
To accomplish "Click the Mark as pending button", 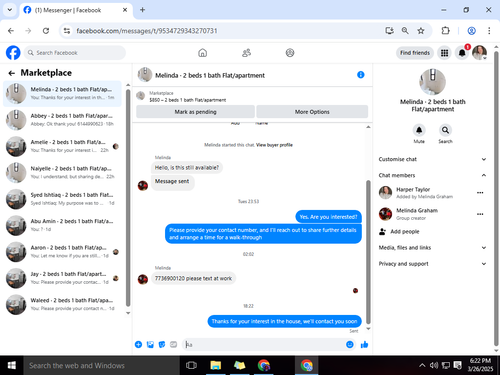I will tap(195, 112).
